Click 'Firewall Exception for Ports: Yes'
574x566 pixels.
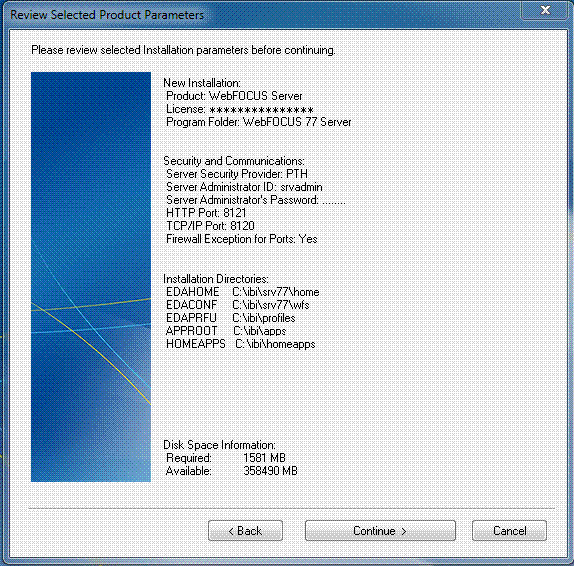tap(242, 239)
